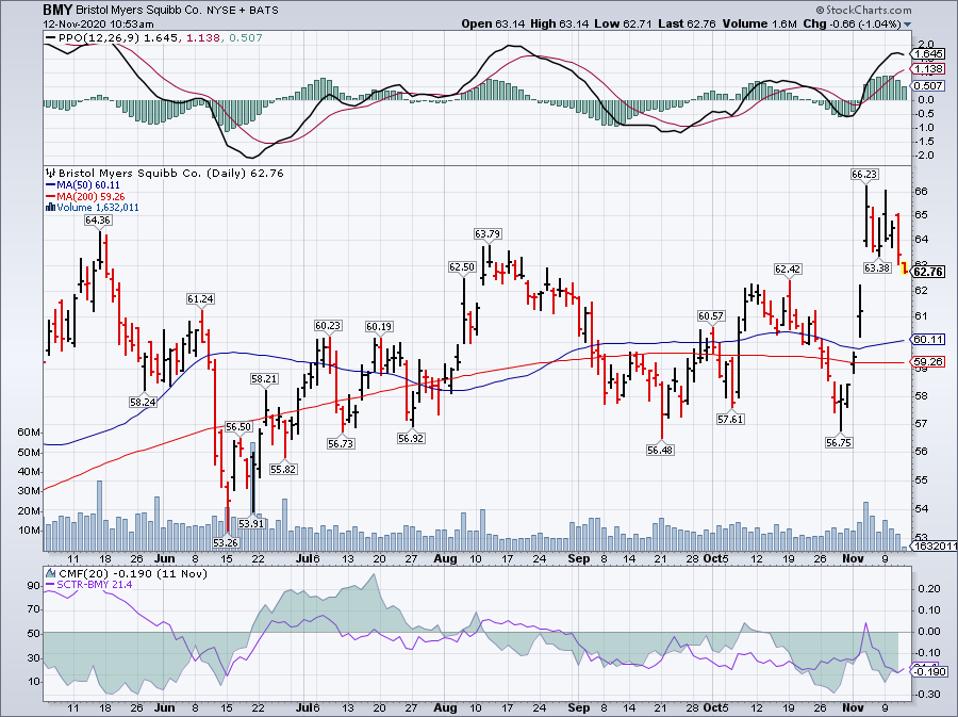958x717 pixels.
Task: Click the 0.507 histogram tag on right axis
Action: pyautogui.click(x=927, y=86)
